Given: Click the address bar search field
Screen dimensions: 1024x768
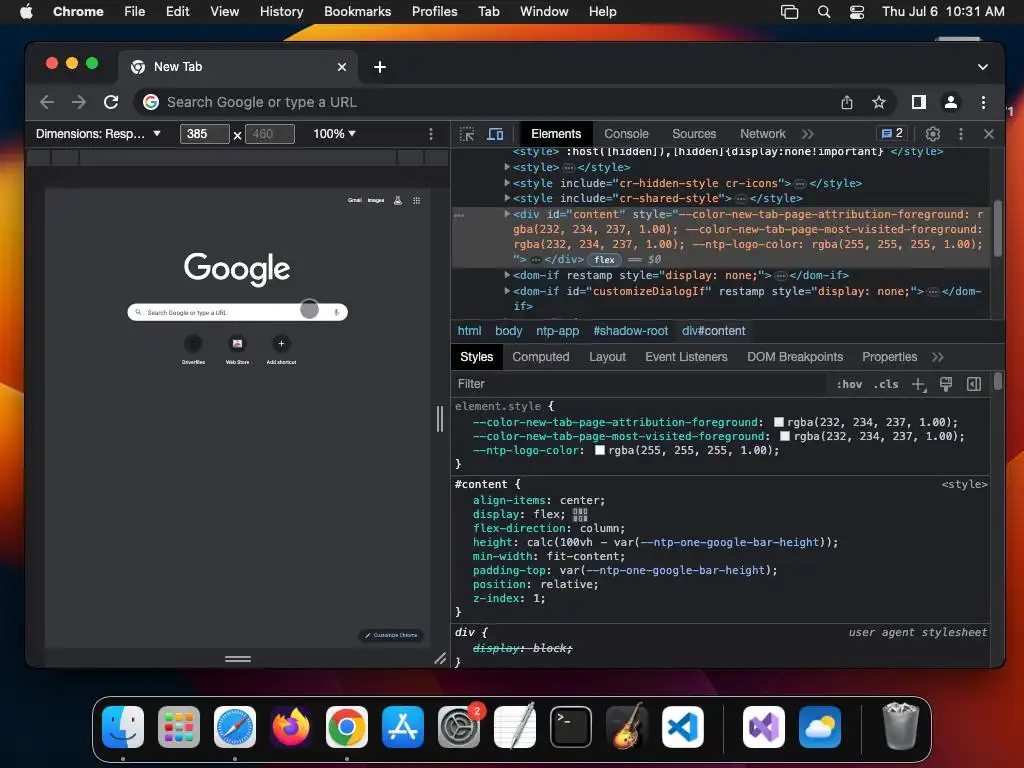Looking at the screenshot, I should point(483,103).
